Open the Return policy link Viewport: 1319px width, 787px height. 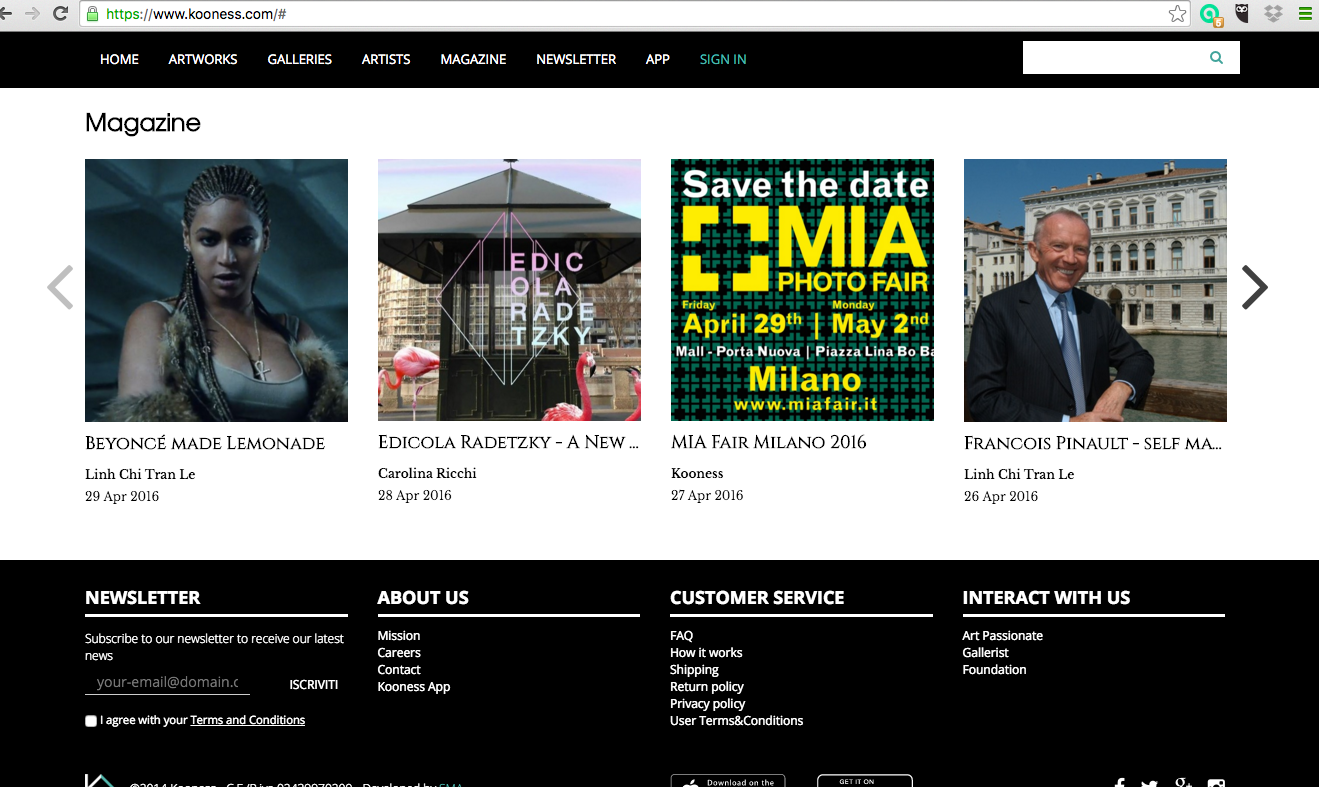[707, 687]
